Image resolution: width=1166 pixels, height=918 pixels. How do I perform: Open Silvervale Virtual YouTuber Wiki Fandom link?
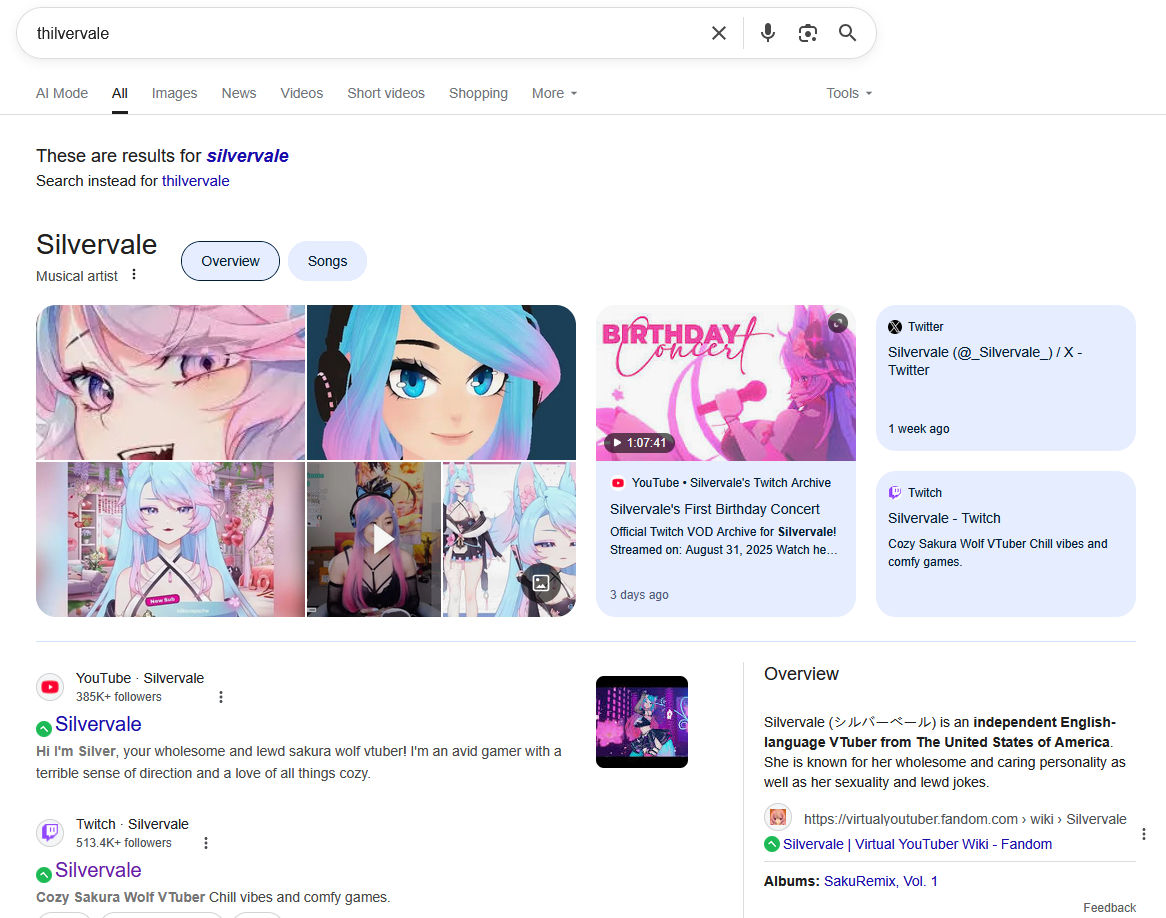(x=917, y=844)
